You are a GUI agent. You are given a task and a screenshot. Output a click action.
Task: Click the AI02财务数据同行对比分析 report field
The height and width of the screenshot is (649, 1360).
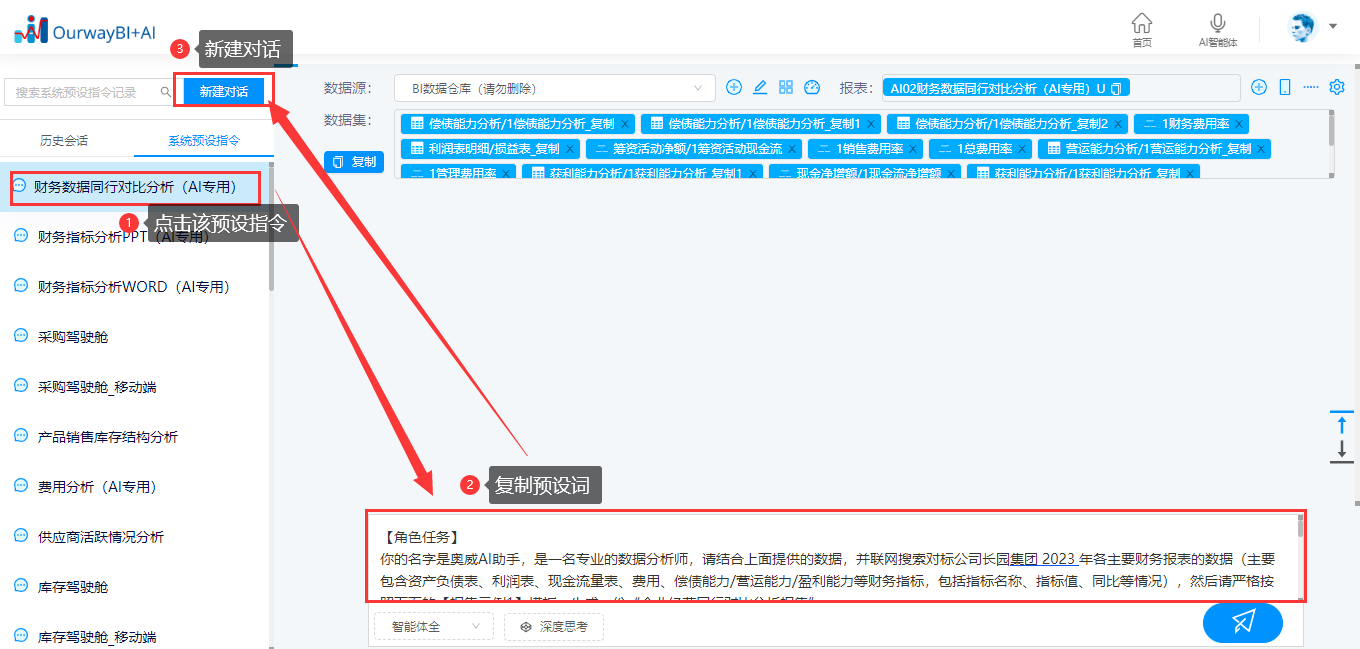(x=1061, y=88)
